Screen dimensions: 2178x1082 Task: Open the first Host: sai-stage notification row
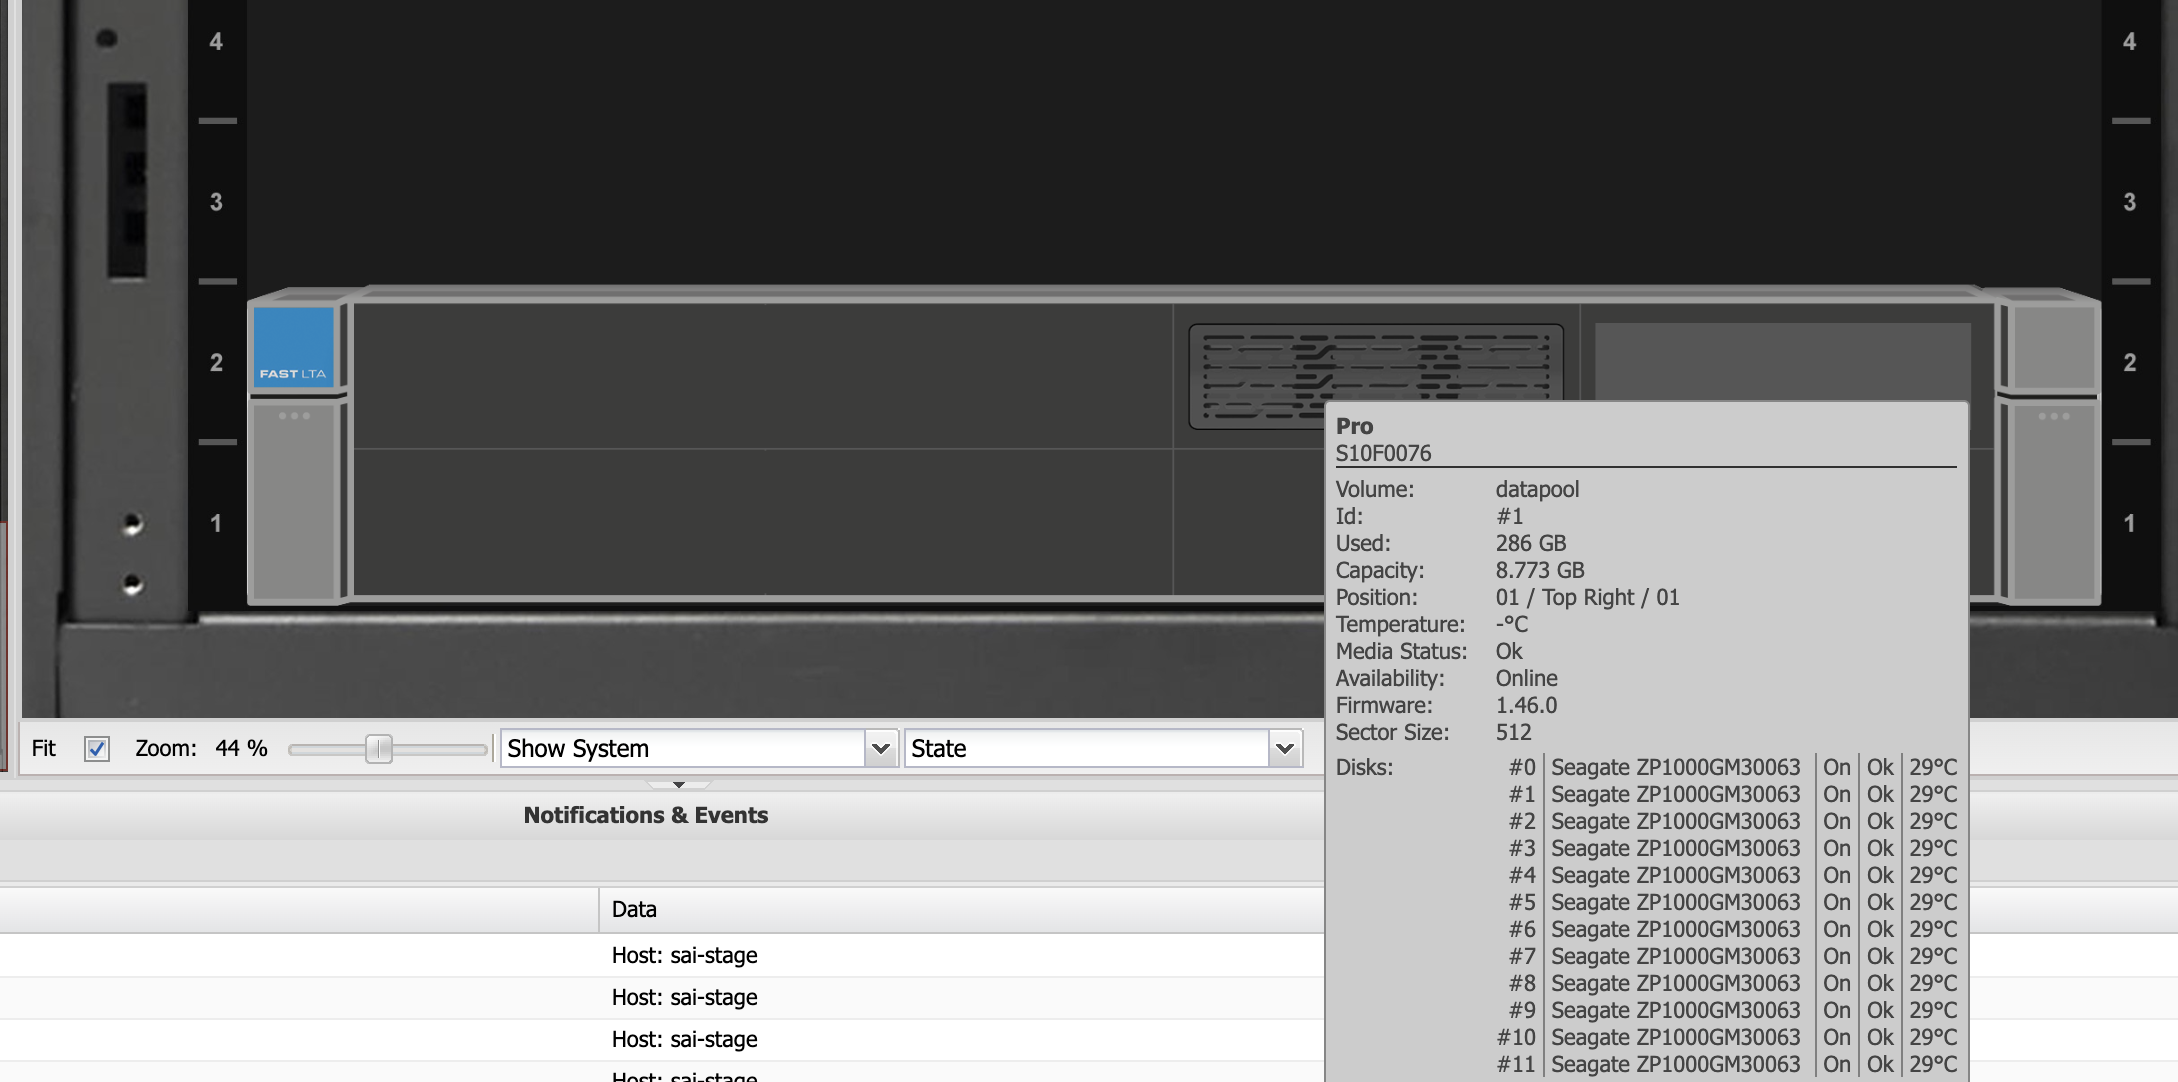click(x=684, y=955)
